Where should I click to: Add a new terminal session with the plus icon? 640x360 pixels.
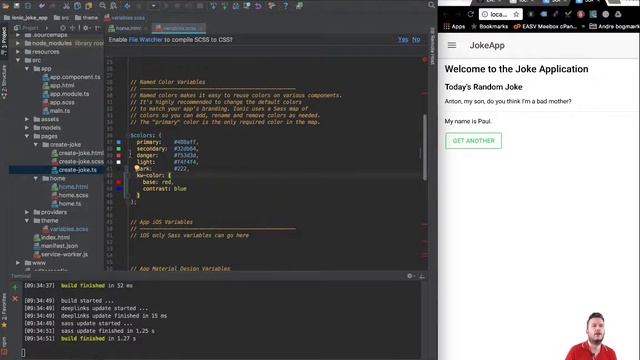(x=15, y=287)
